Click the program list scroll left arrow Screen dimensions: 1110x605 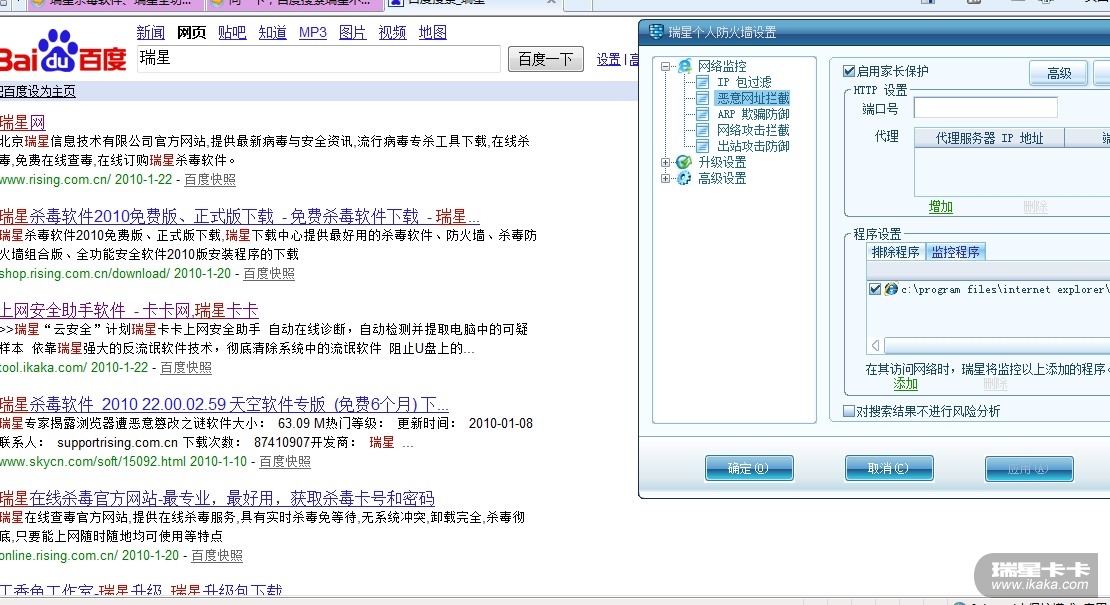[x=876, y=345]
